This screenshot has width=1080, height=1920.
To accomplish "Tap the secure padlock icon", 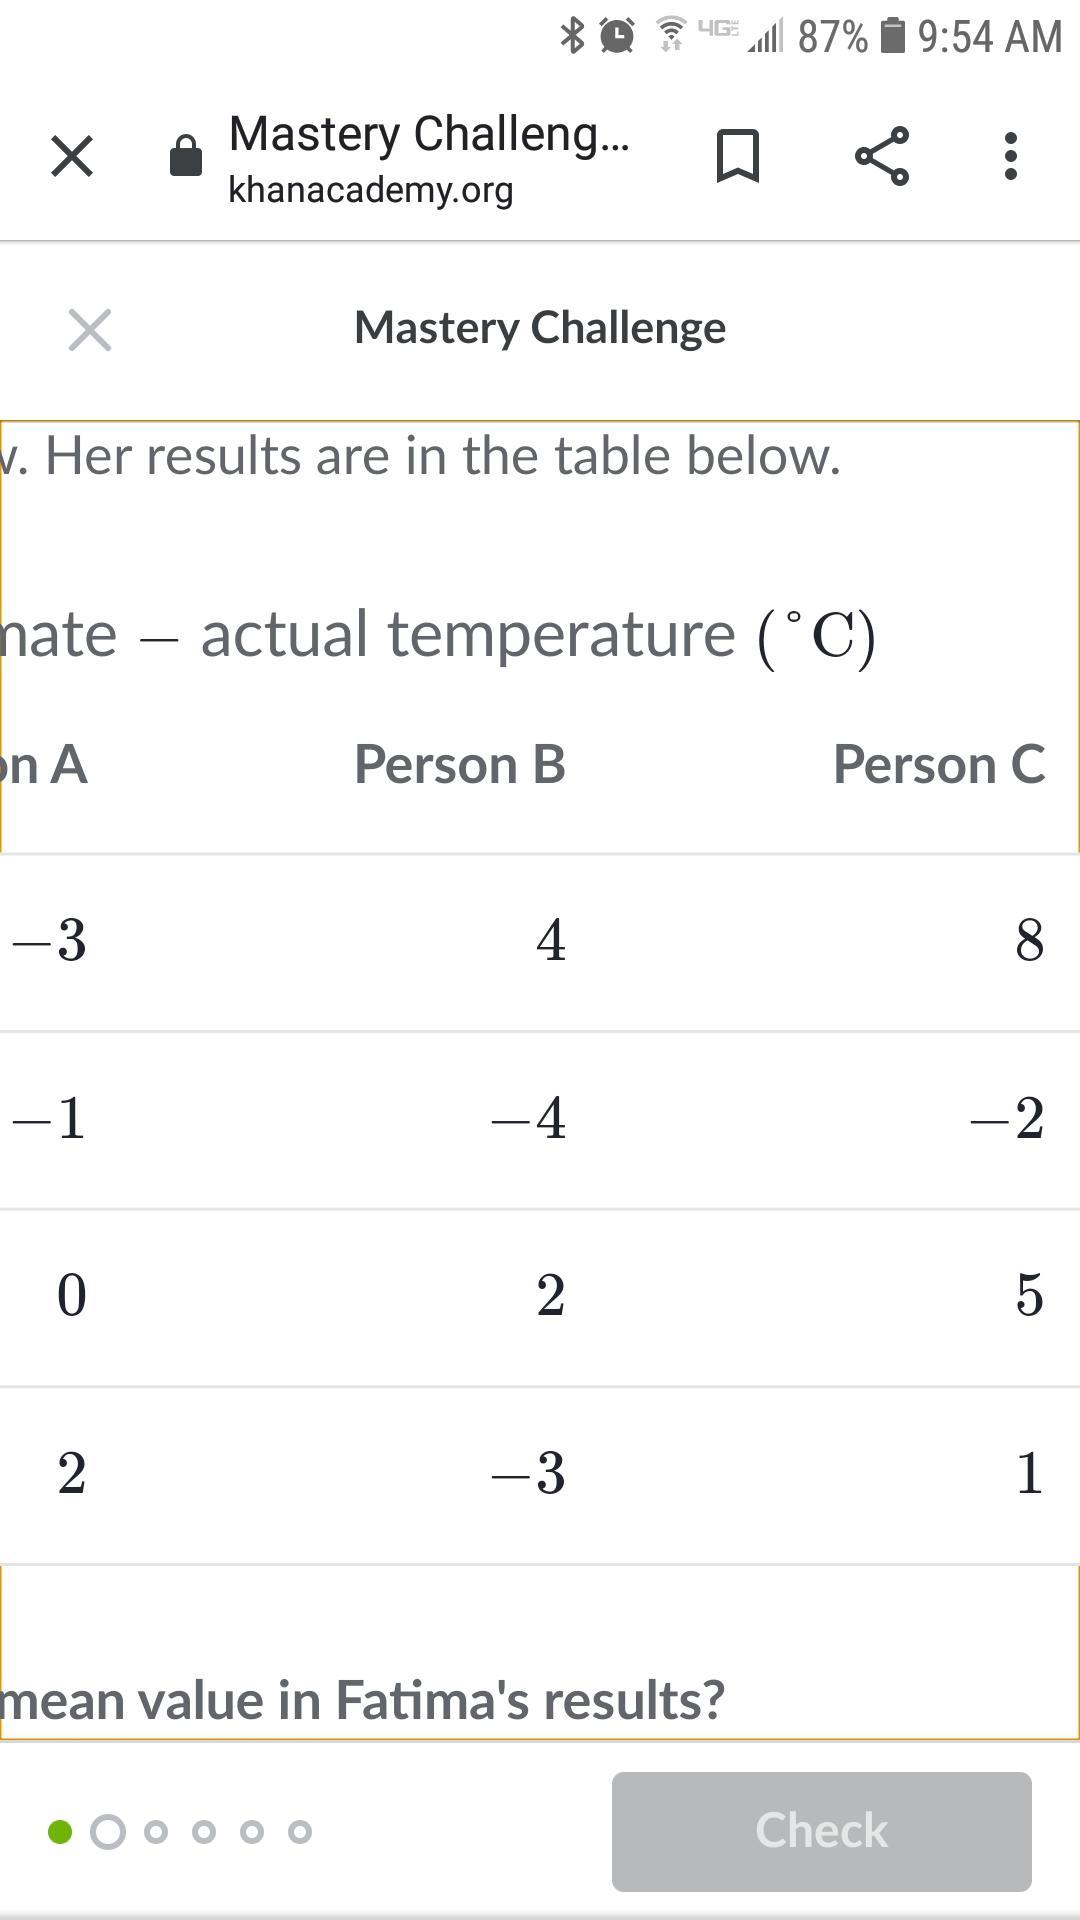I will coord(186,157).
